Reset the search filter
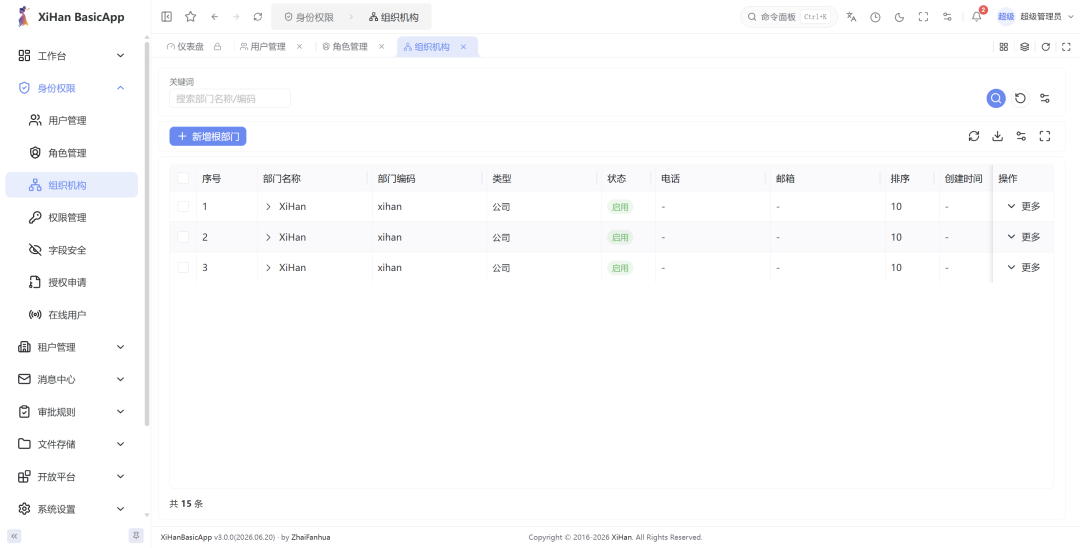The width and height of the screenshot is (1080, 548). click(x=1021, y=98)
